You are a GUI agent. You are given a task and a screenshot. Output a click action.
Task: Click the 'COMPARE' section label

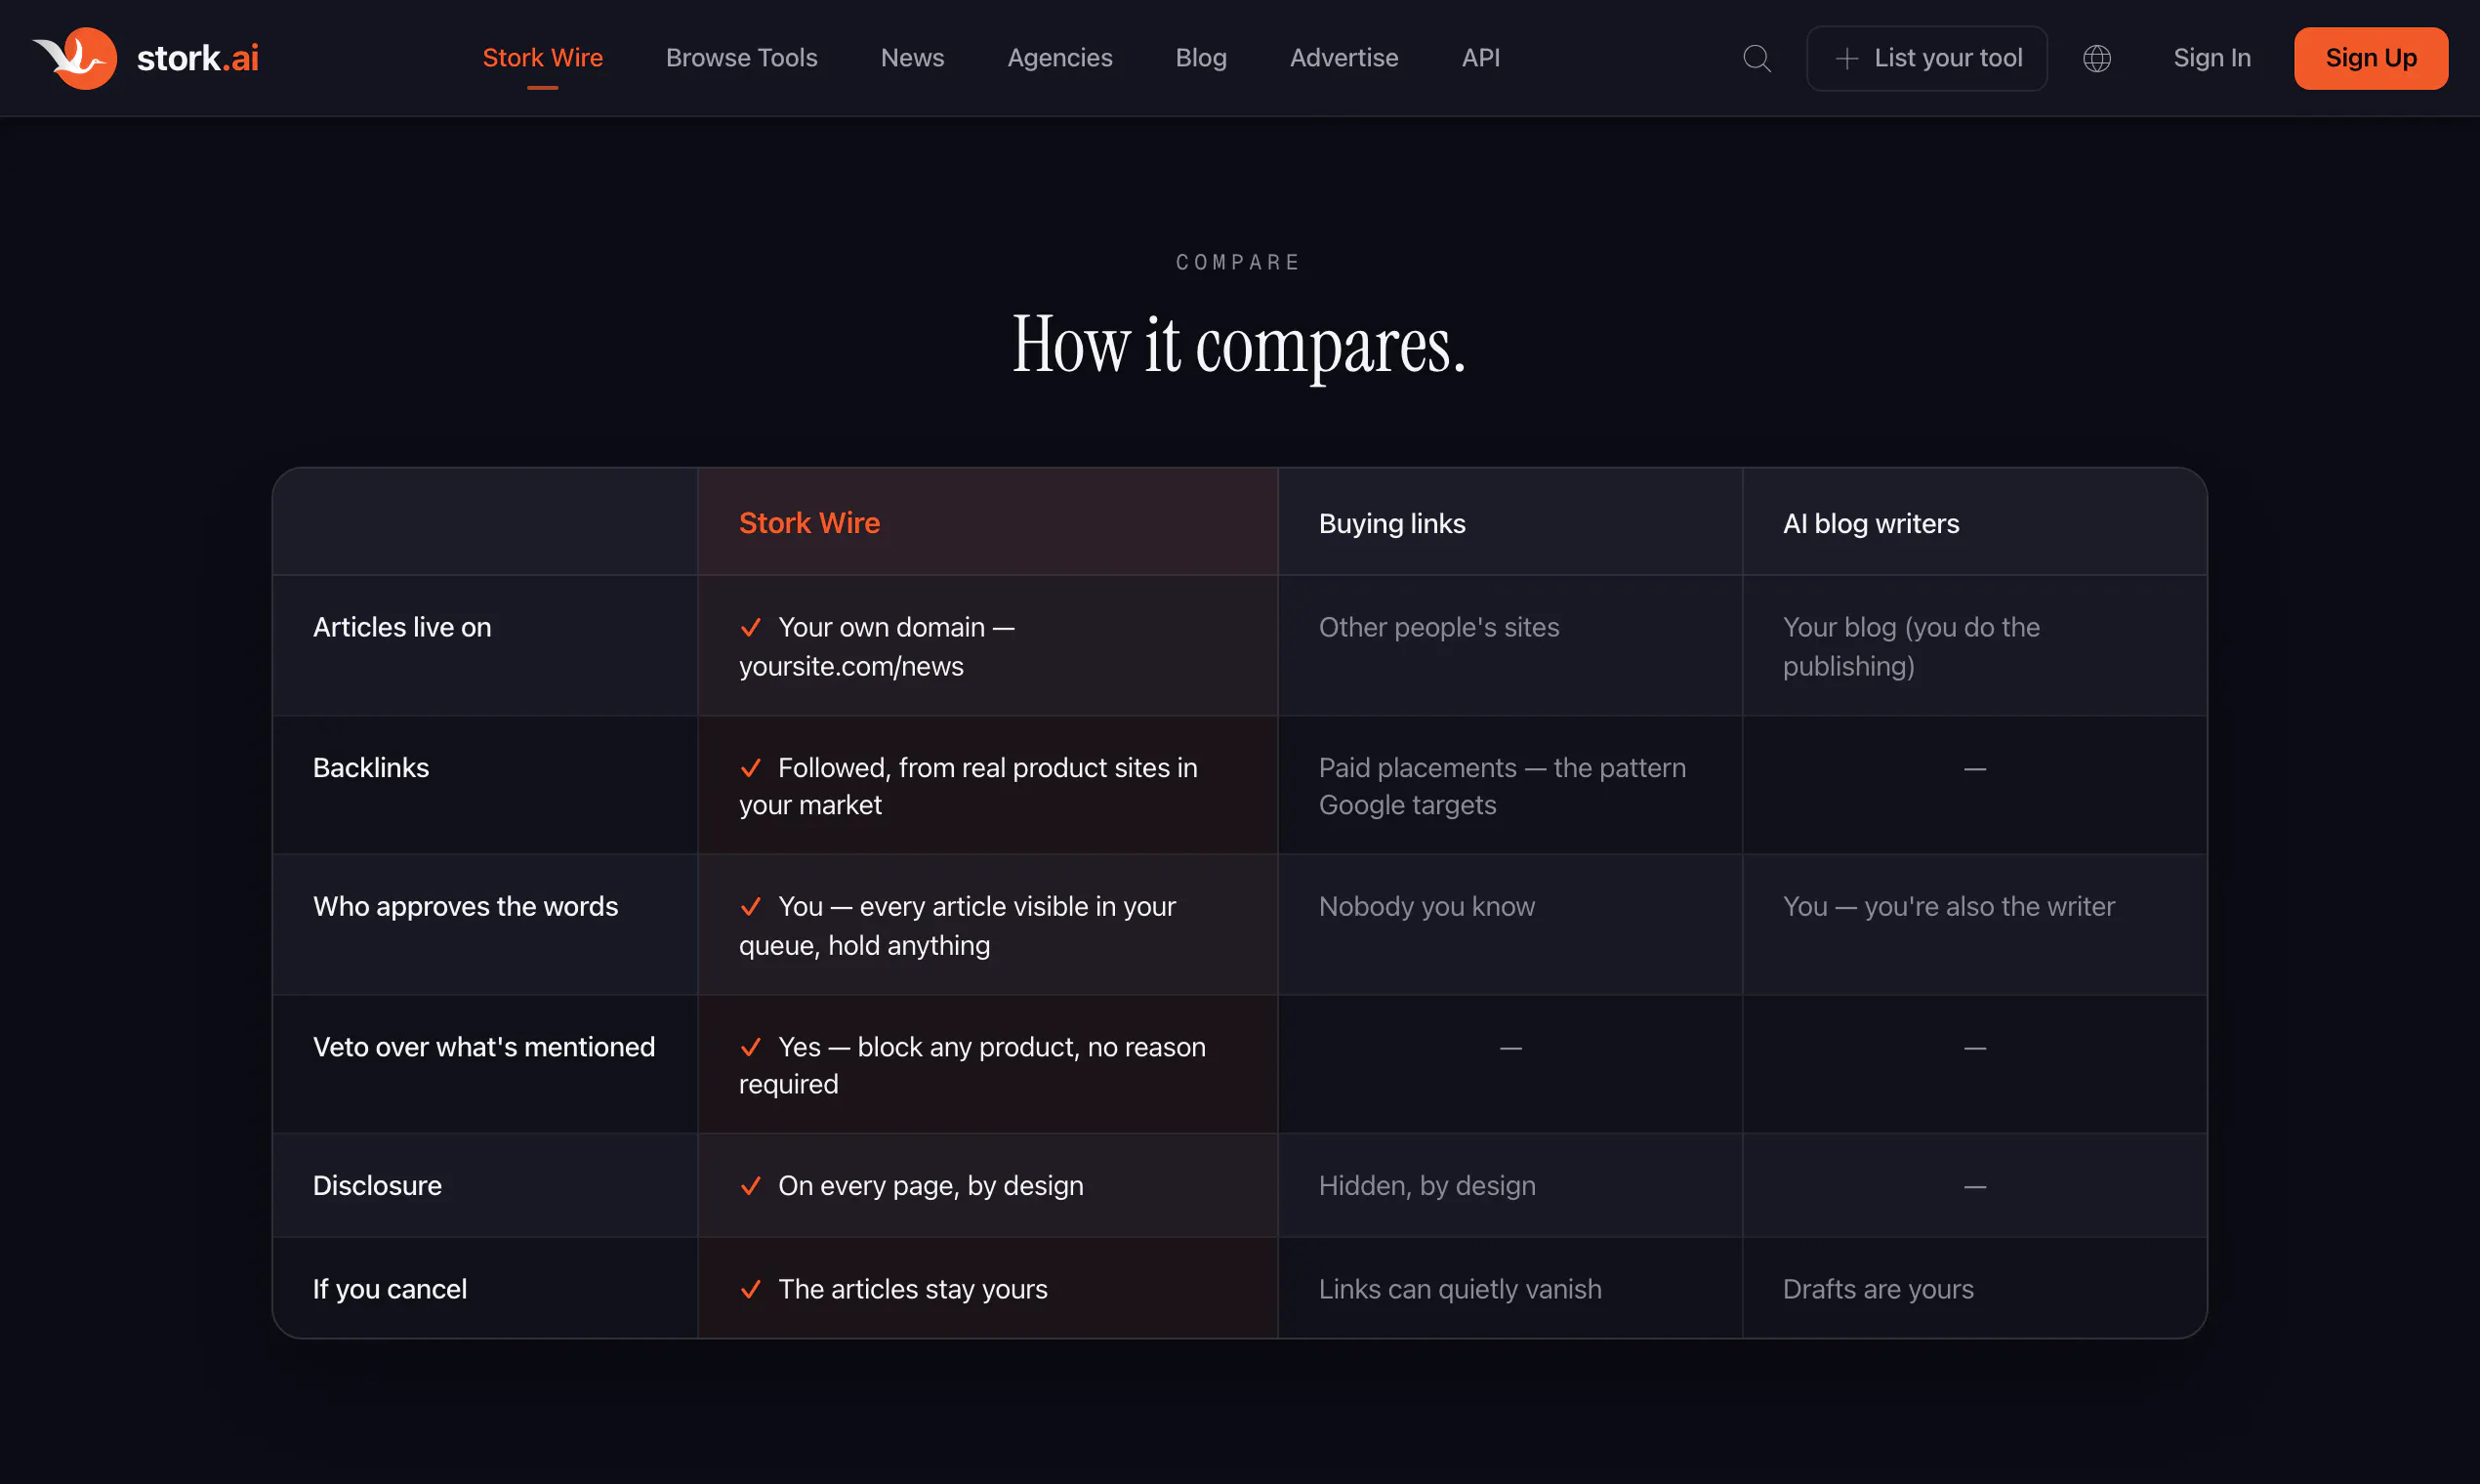[1239, 262]
